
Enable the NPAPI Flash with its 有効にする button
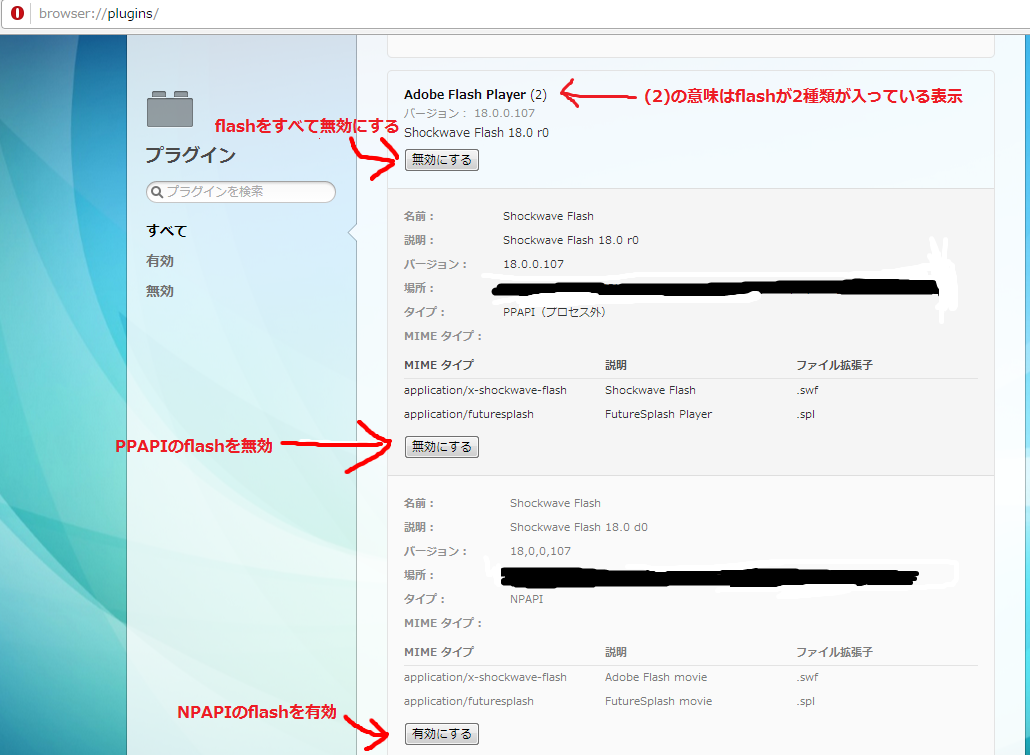click(441, 733)
